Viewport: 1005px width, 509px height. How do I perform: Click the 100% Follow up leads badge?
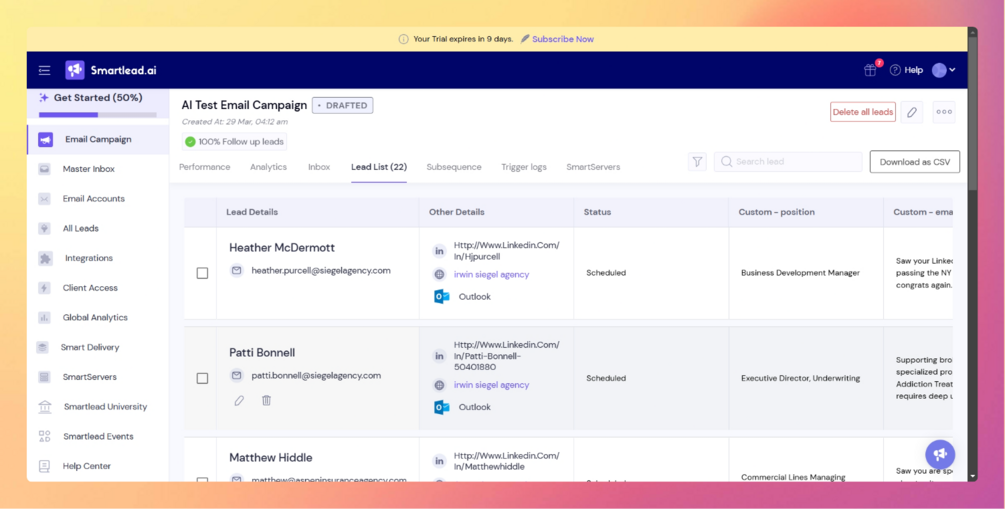pos(235,142)
